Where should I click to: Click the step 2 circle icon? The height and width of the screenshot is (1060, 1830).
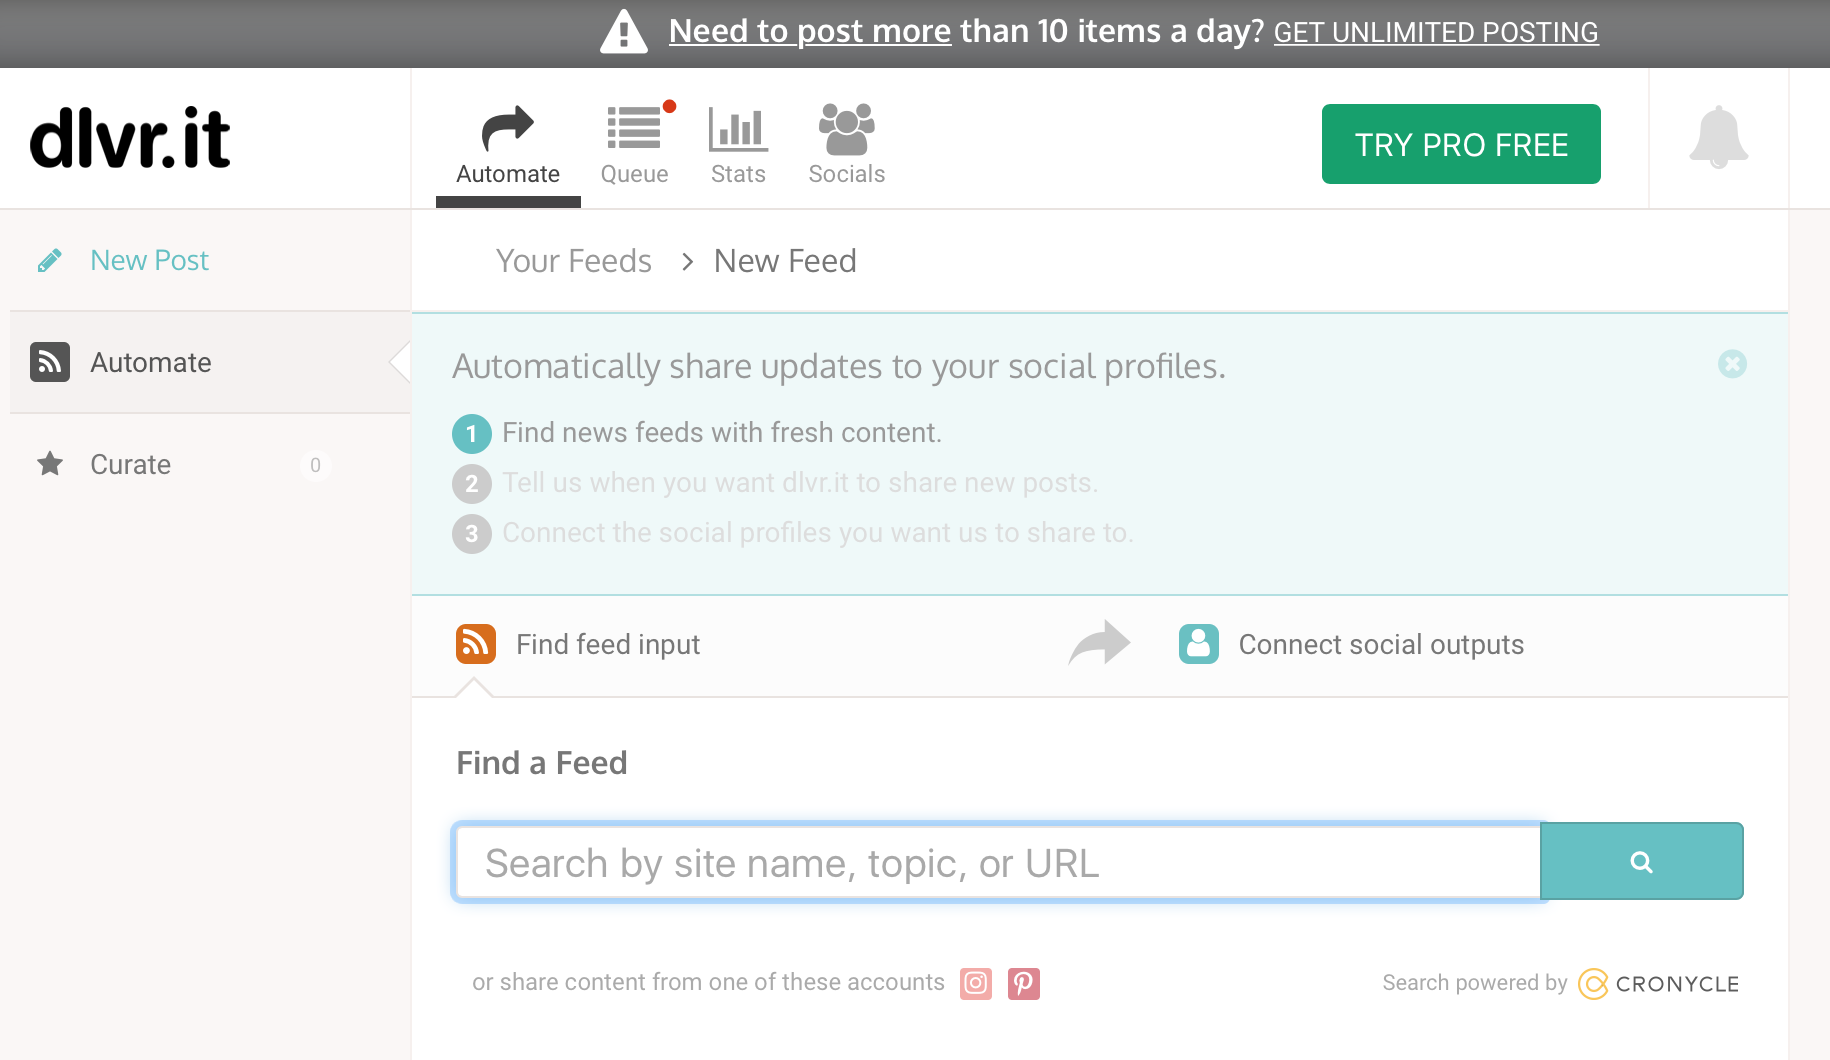[x=472, y=484]
